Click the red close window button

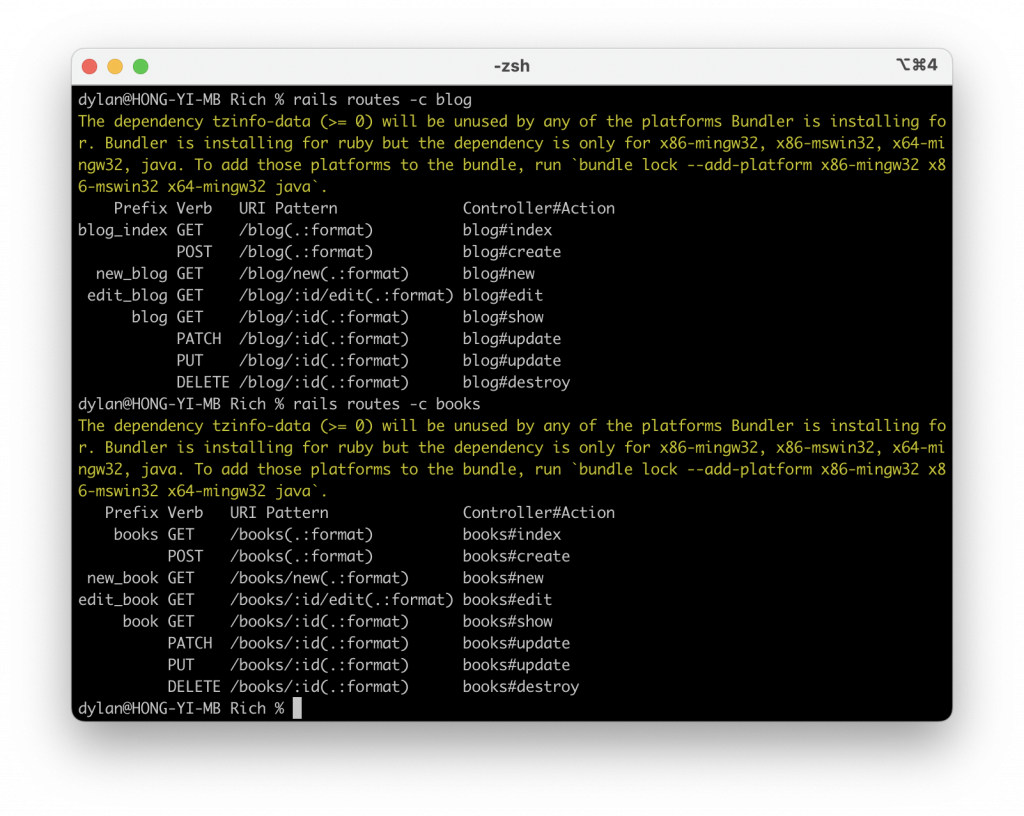89,67
